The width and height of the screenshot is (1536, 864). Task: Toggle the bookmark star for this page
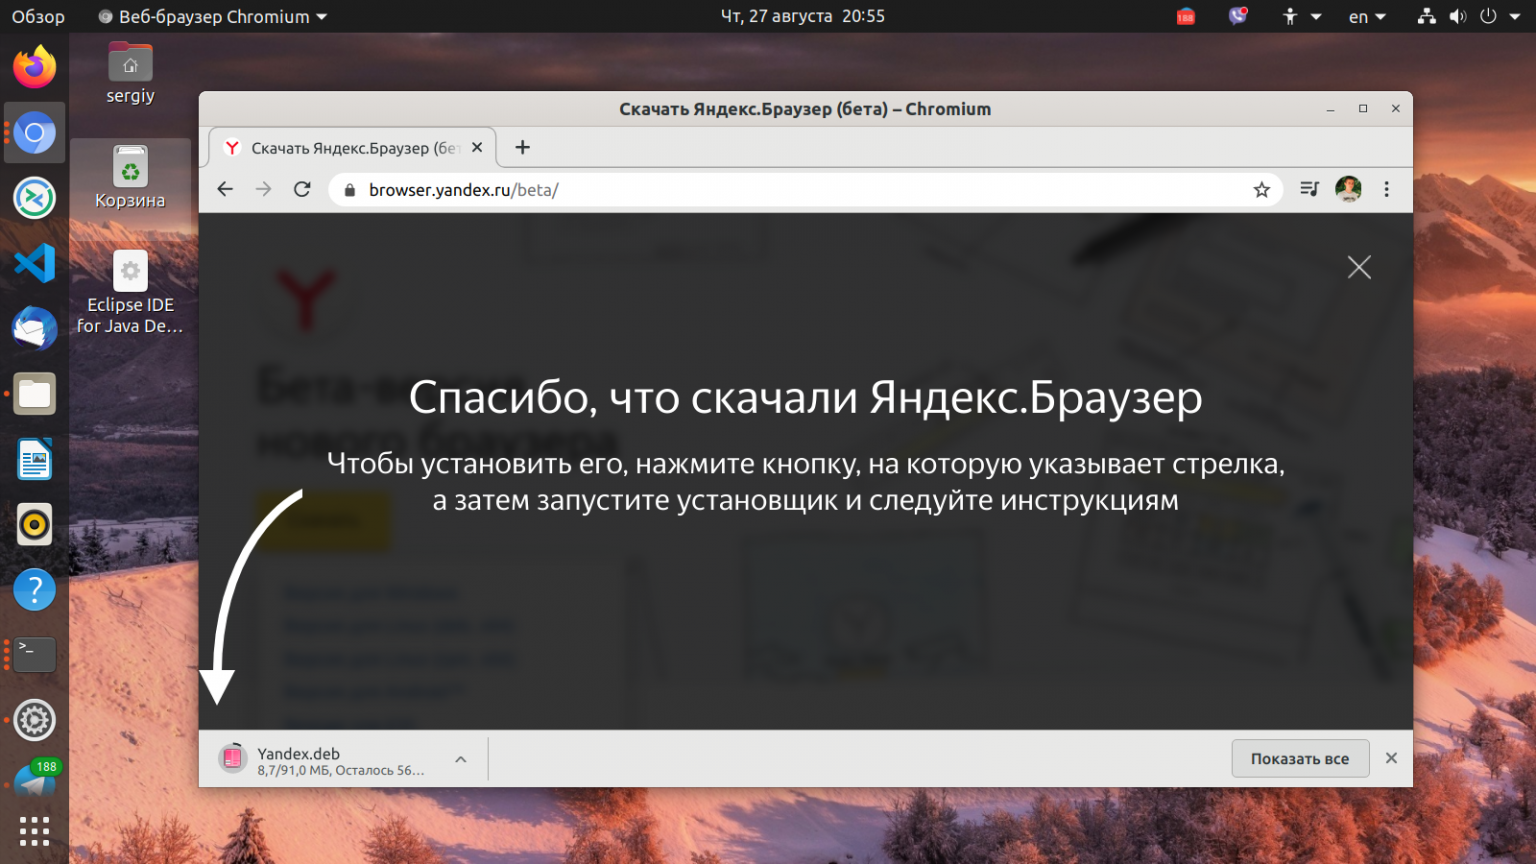pos(1261,189)
